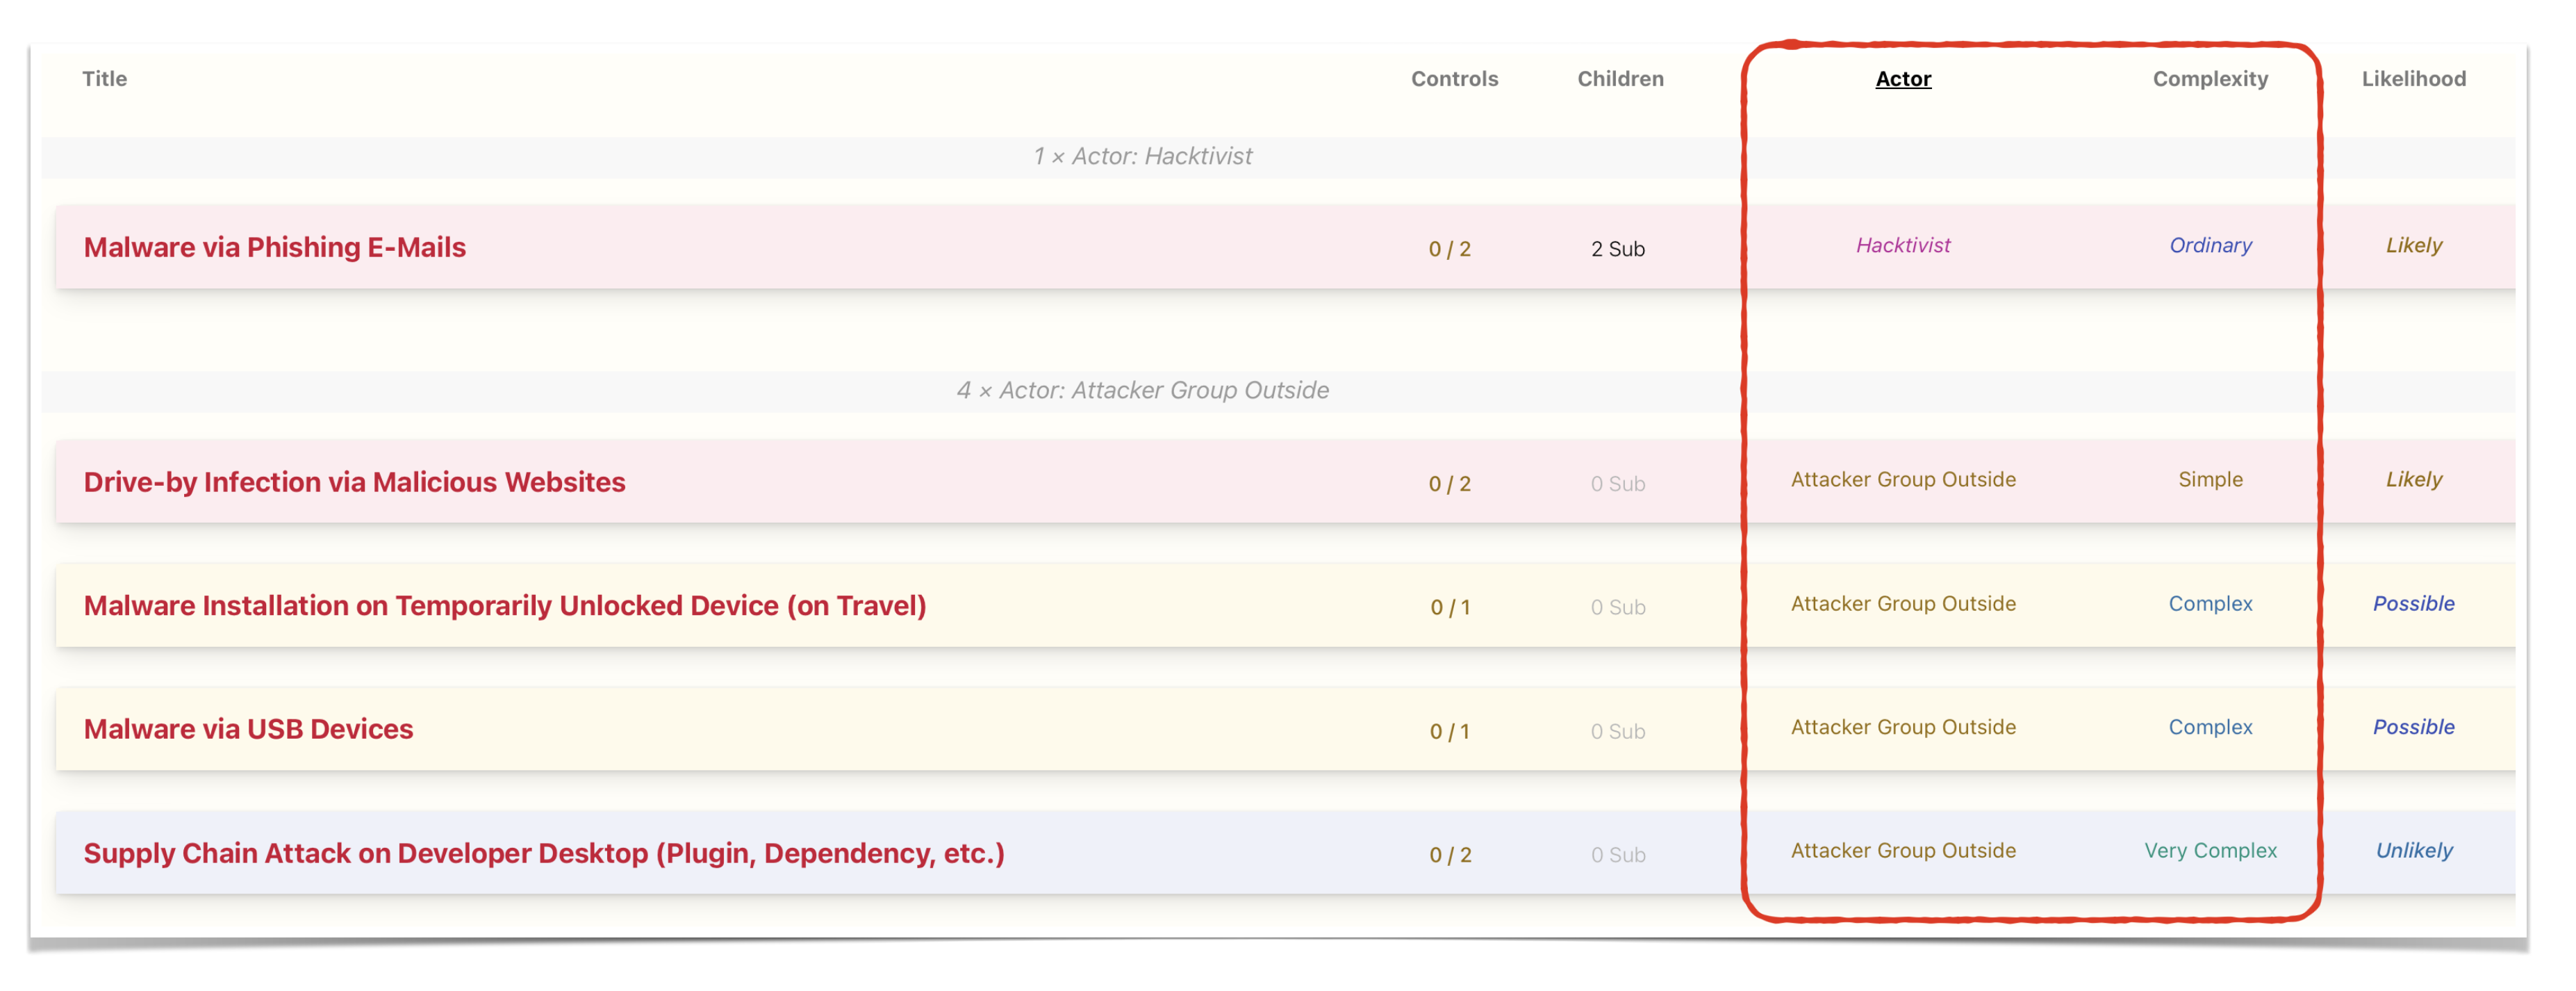Click the Controls column header
Screen dimensions: 2576x991
point(1453,79)
